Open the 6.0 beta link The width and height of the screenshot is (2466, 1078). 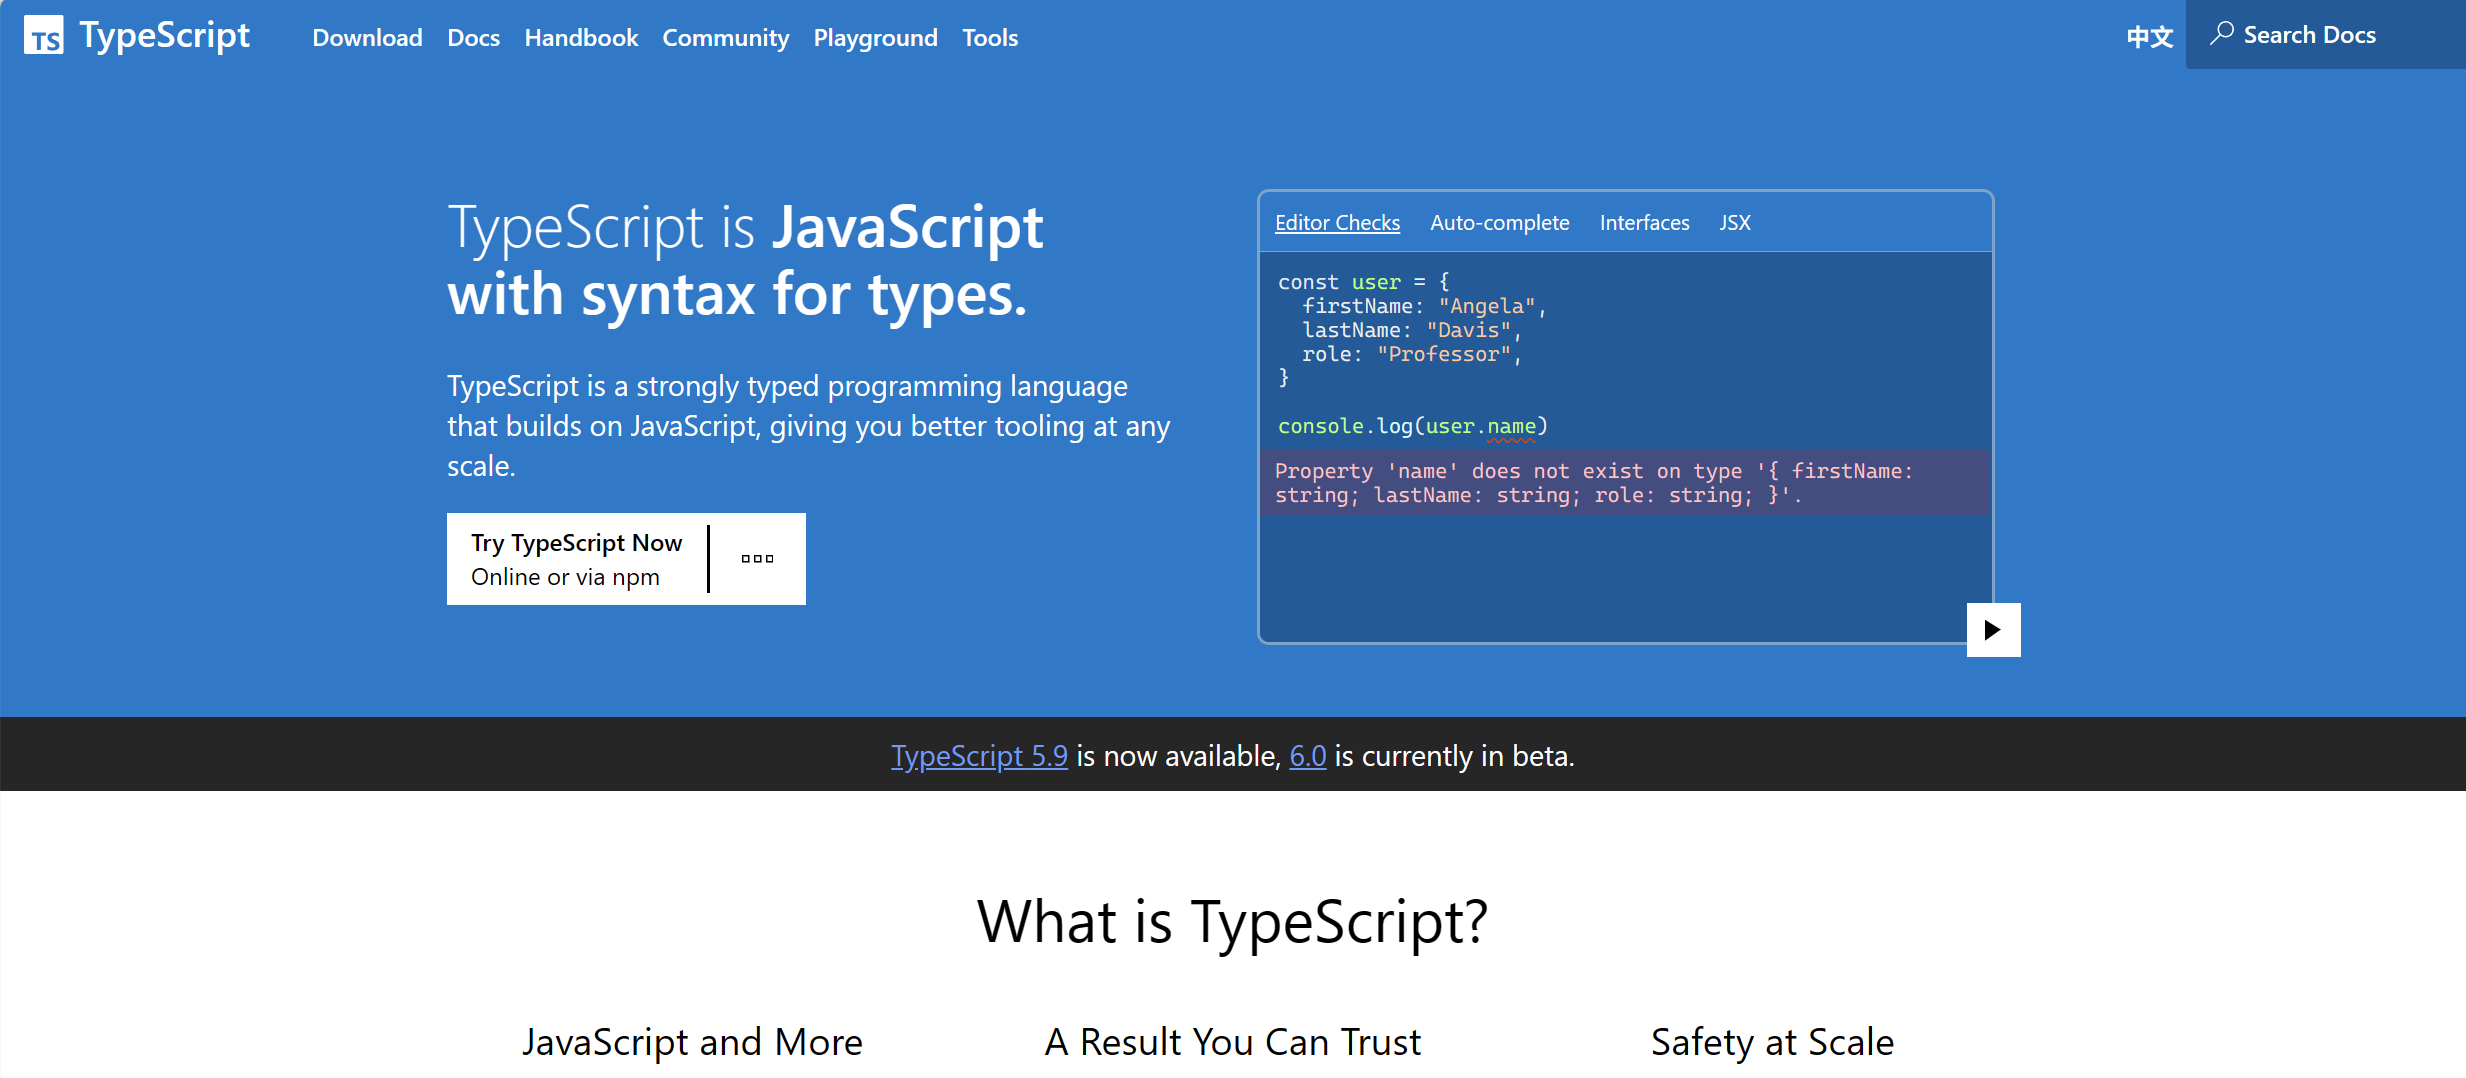[x=1308, y=756]
